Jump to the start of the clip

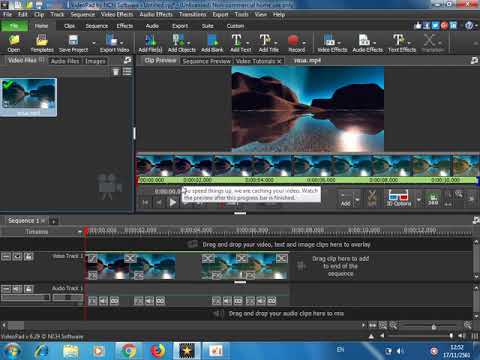click(x=146, y=202)
